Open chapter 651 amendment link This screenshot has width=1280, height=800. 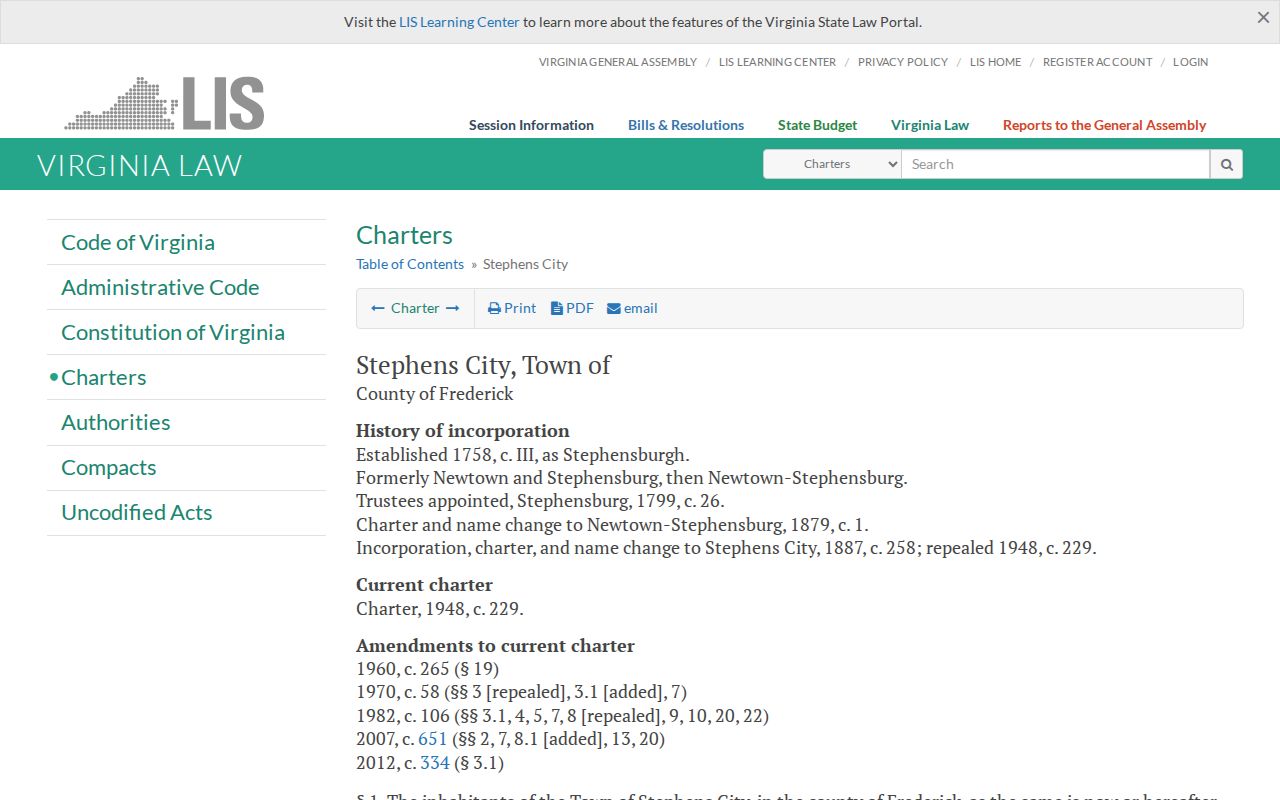[432, 739]
